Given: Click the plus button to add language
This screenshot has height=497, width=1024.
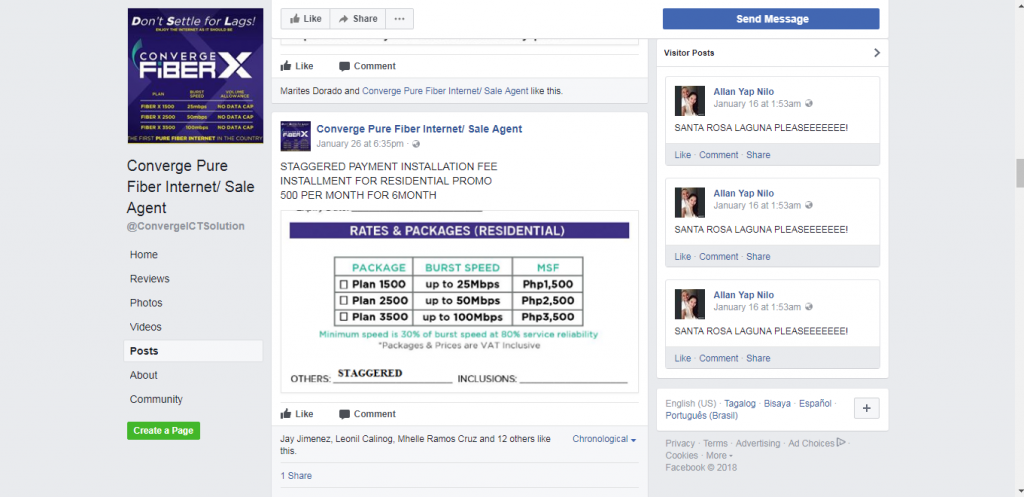Looking at the screenshot, I should click(867, 409).
